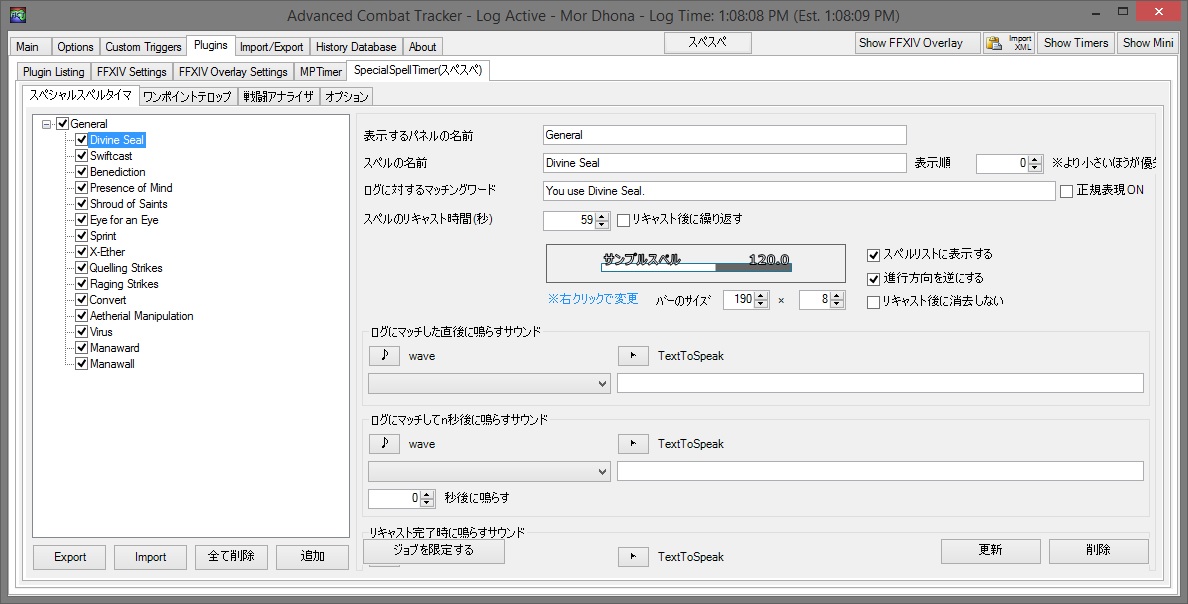Toggle スペルリストに表示する checkbox
The height and width of the screenshot is (604, 1188).
click(x=874, y=255)
